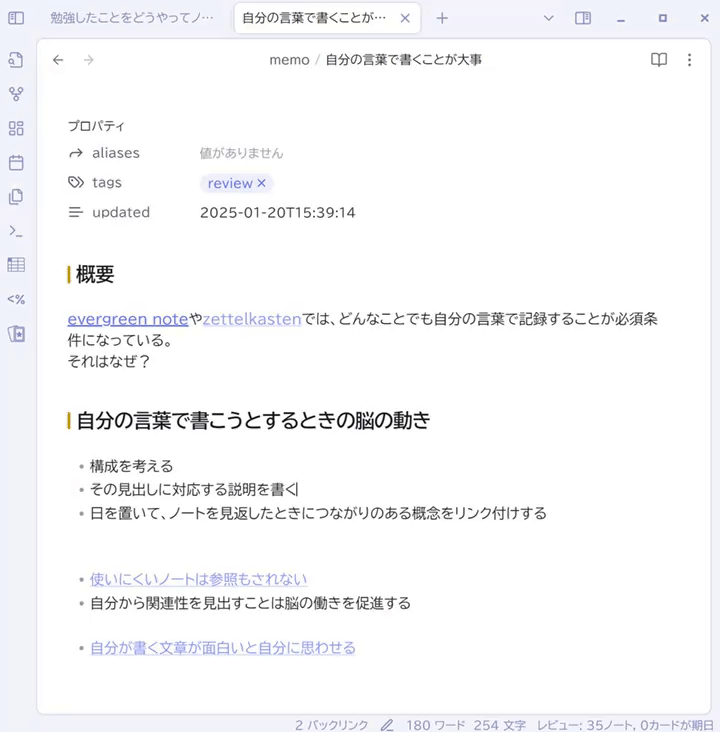Image resolution: width=720 pixels, height=732 pixels.
Task: Open the command palette icon
Action: point(16,231)
